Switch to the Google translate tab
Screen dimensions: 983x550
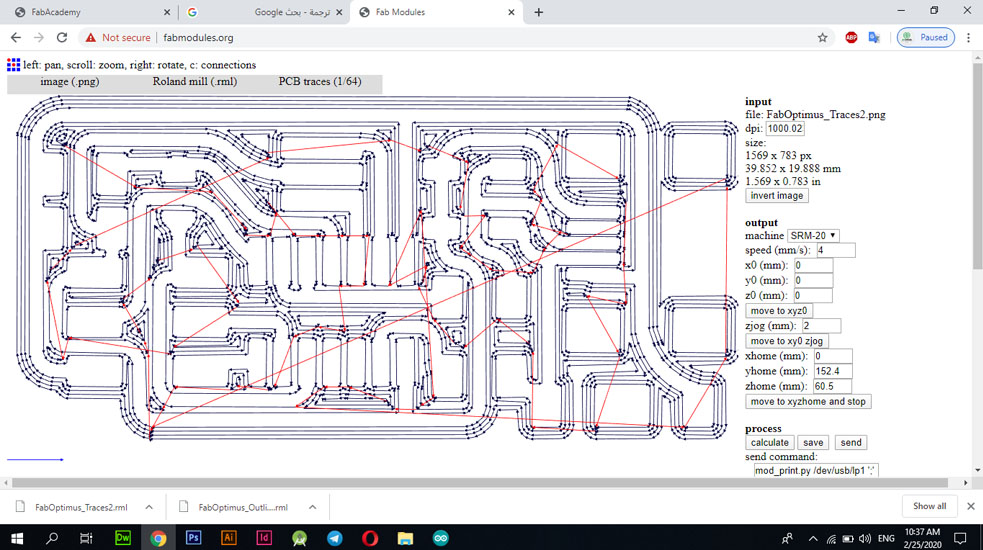pyautogui.click(x=263, y=12)
